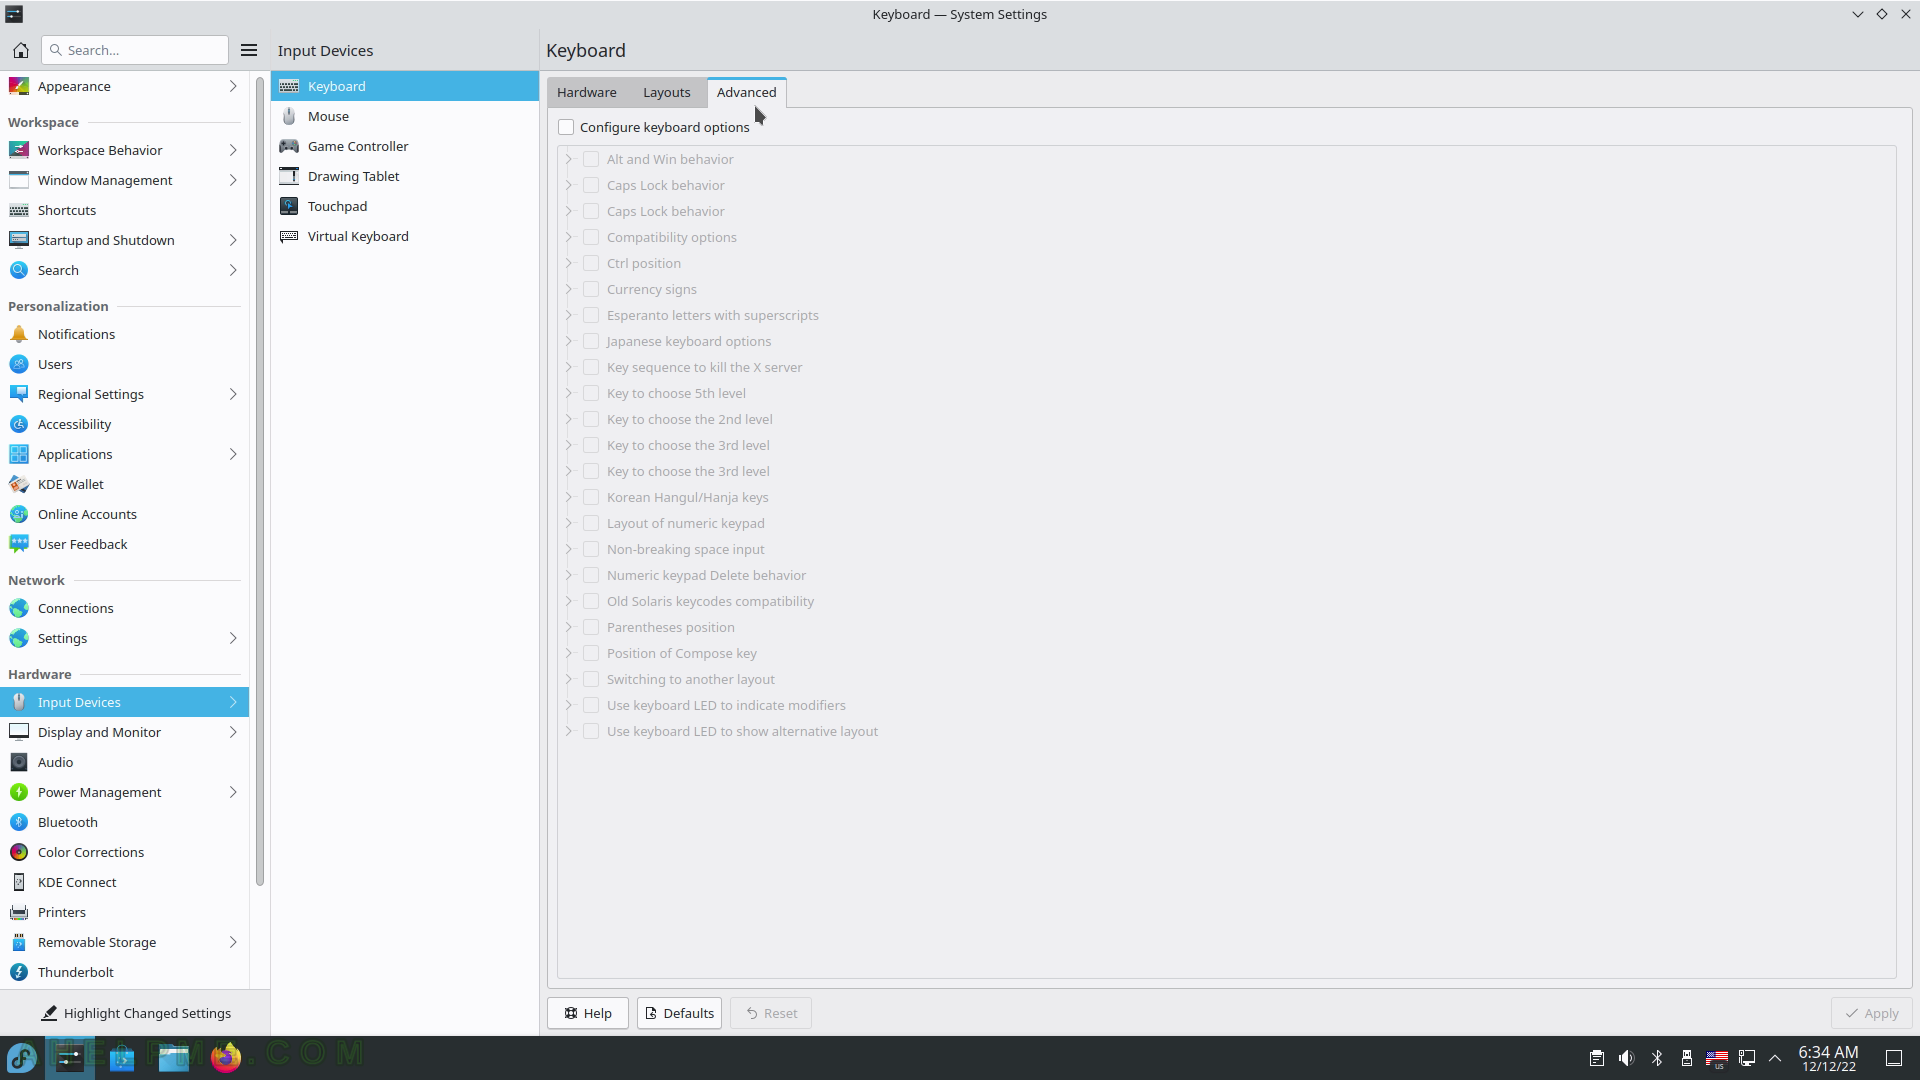Check Alt and Win behavior option
The image size is (1920, 1080).
[x=591, y=159]
